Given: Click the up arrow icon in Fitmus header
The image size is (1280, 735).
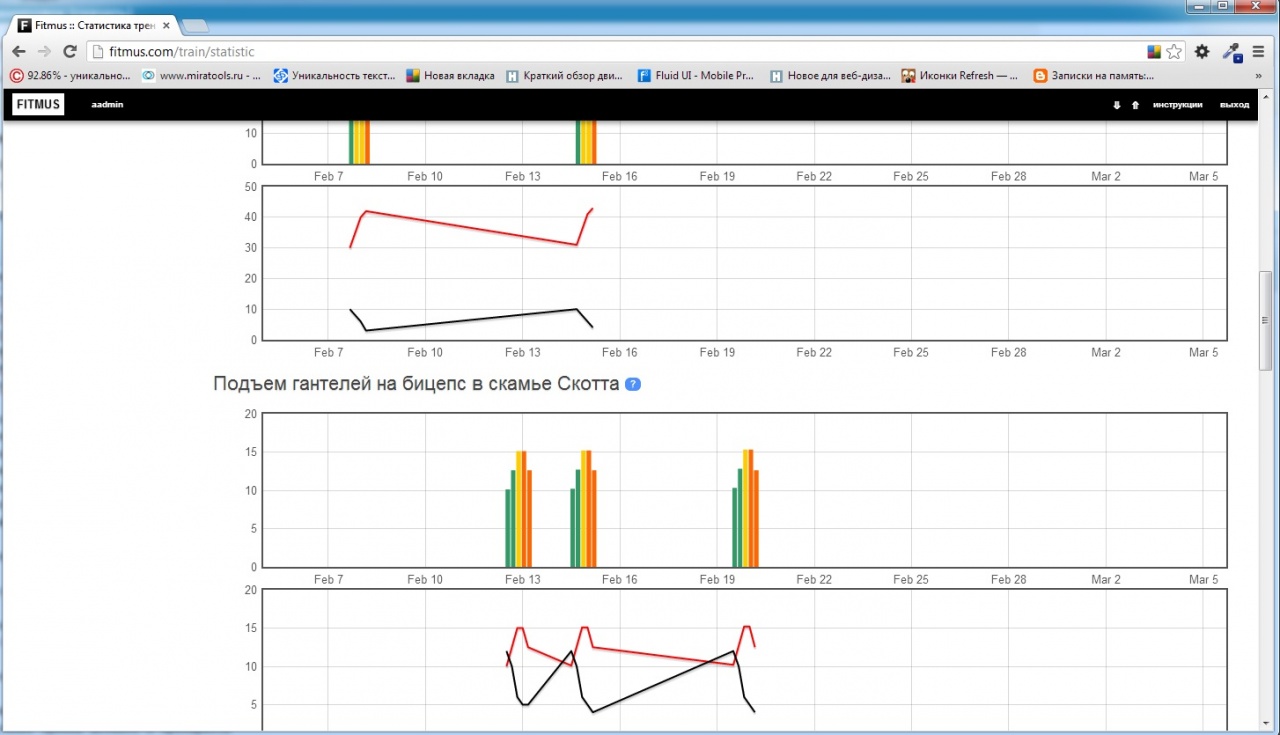Looking at the screenshot, I should tap(1135, 105).
